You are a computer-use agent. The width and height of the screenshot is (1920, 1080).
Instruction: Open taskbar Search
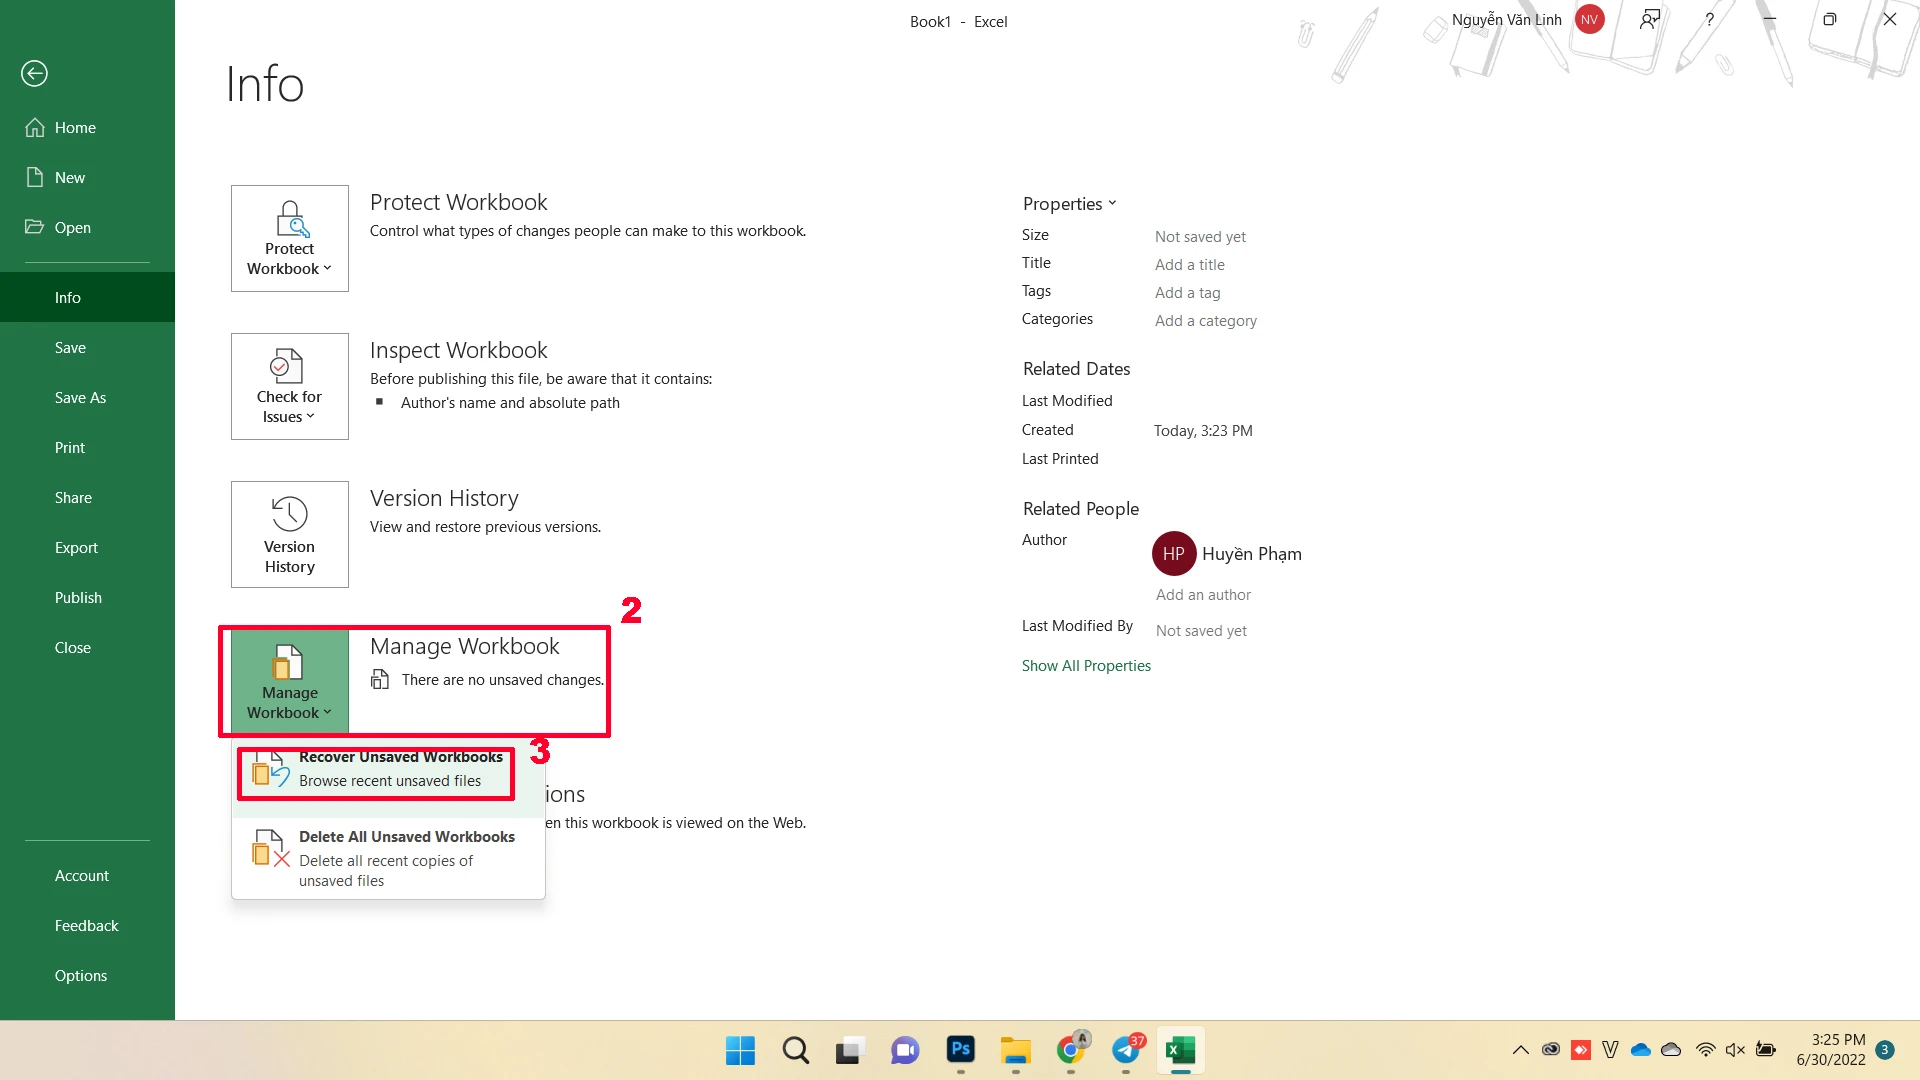click(x=796, y=1050)
